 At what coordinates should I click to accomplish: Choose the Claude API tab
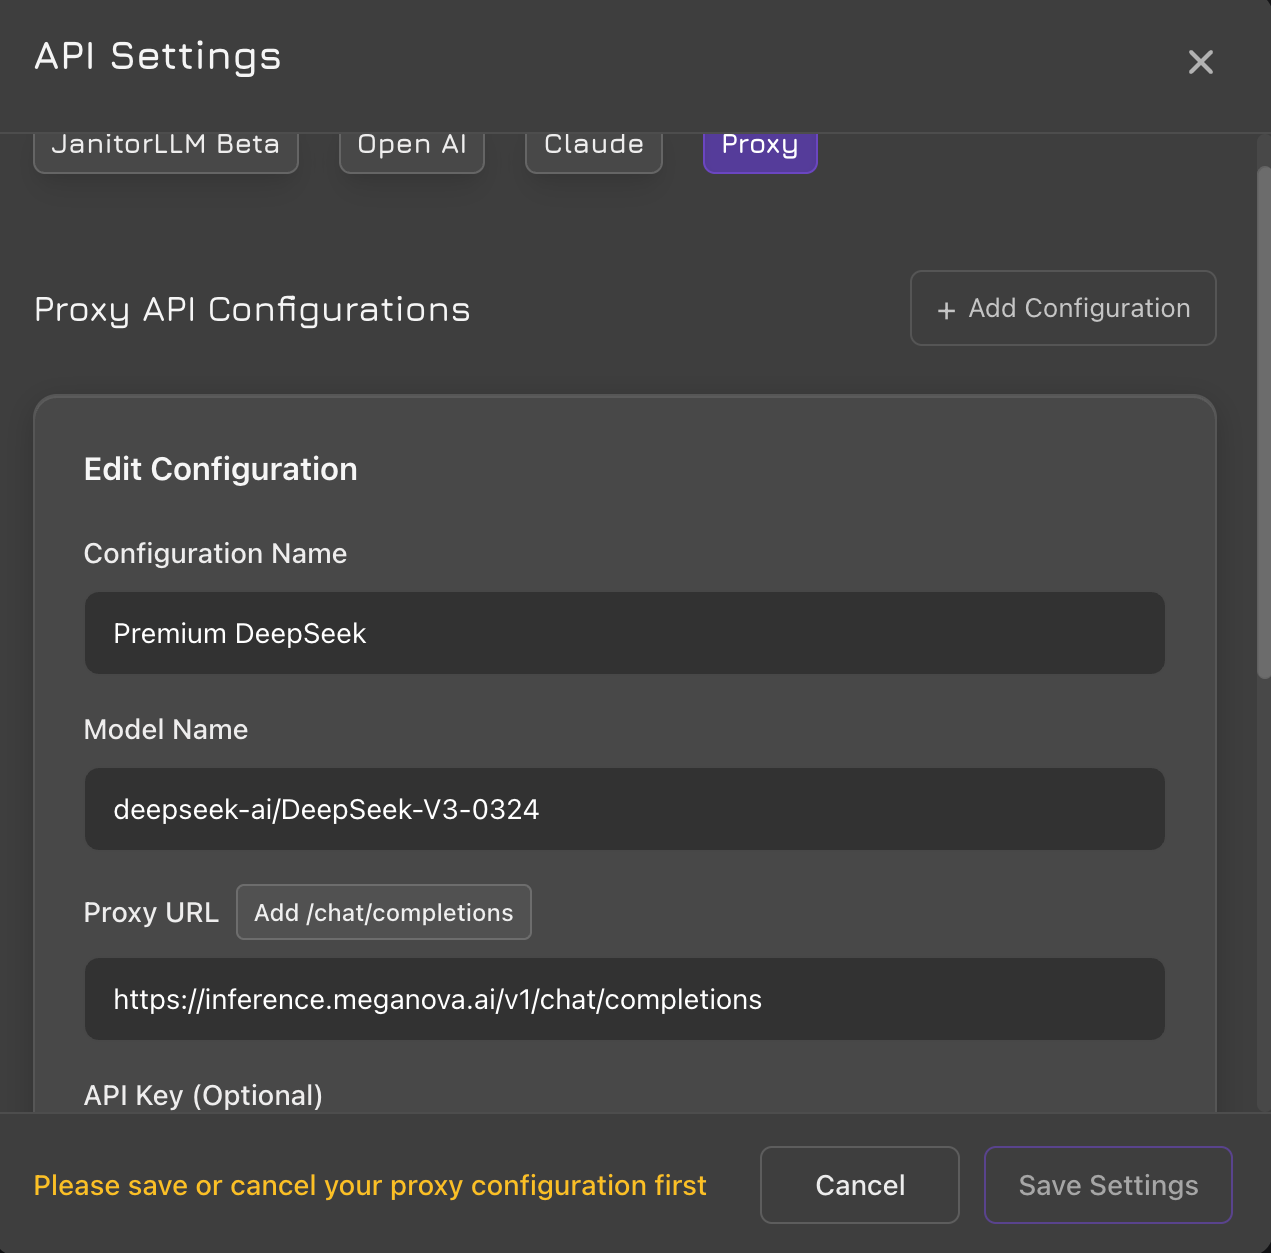(x=594, y=148)
